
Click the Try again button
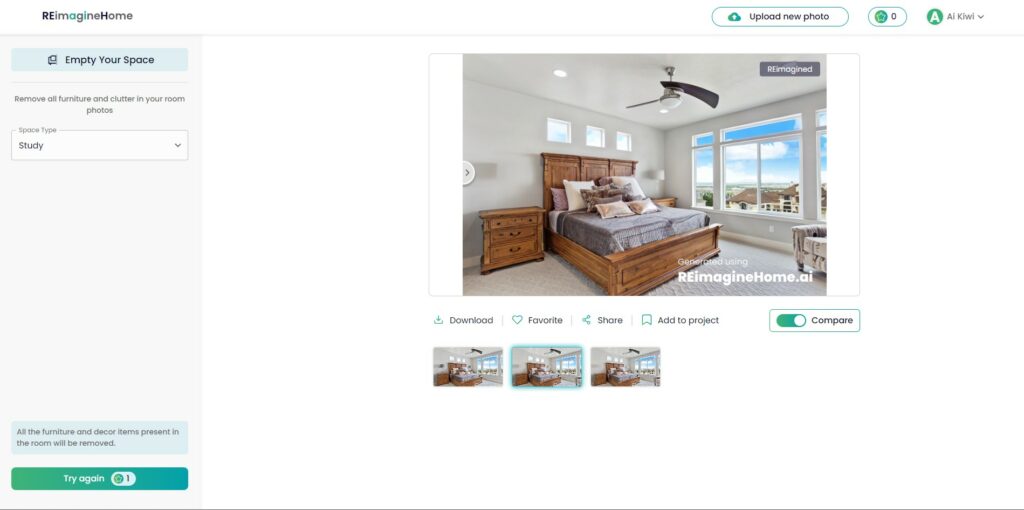tap(99, 479)
